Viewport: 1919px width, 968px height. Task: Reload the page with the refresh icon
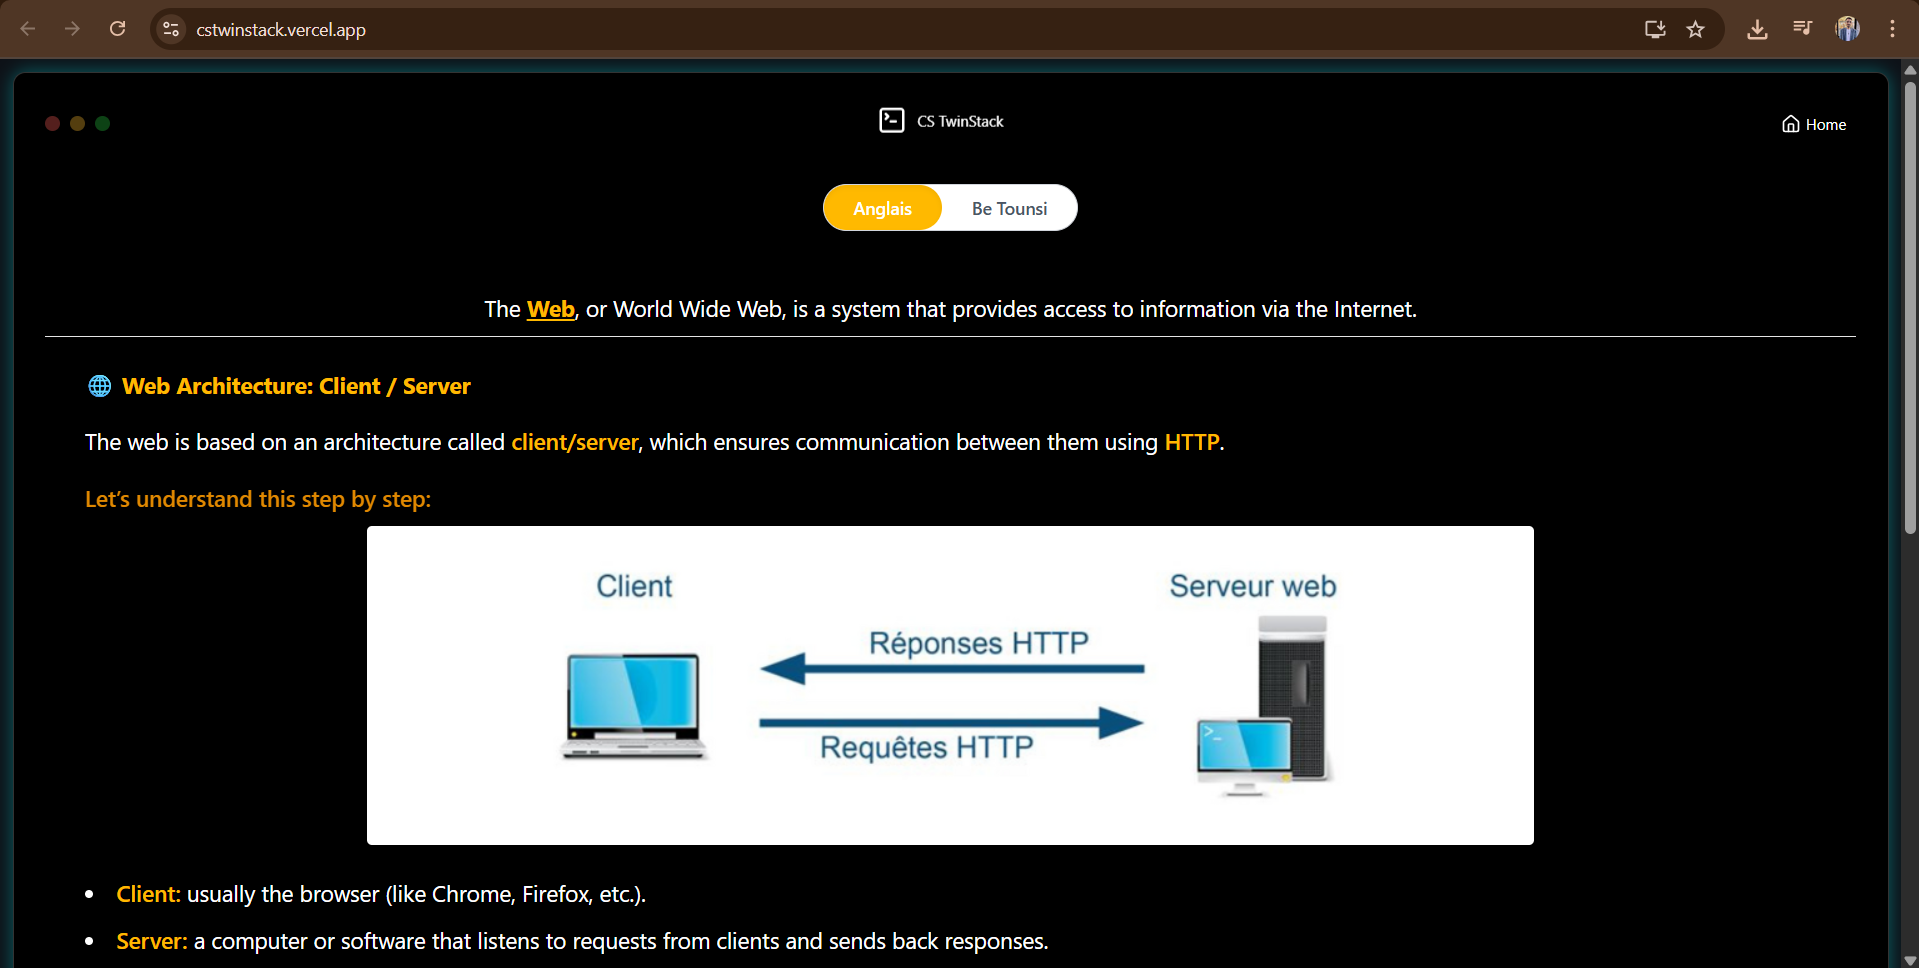click(117, 29)
